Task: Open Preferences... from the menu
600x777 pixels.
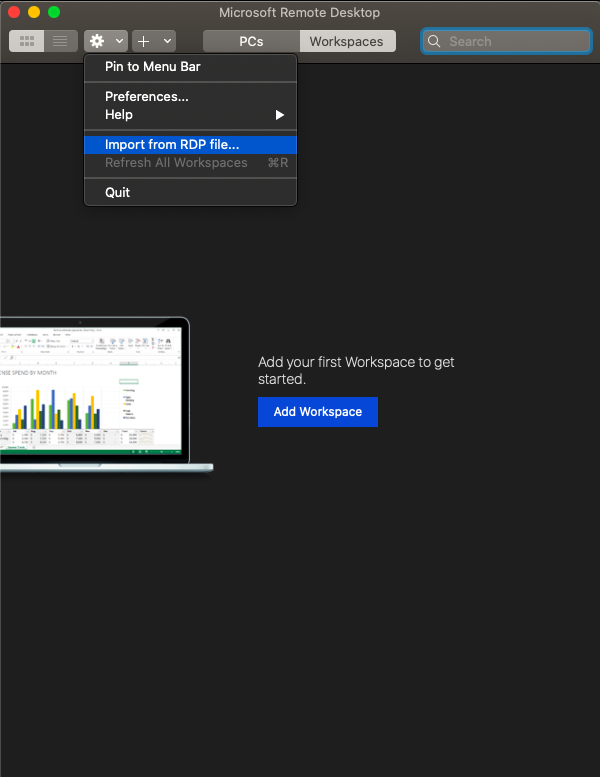Action: tap(191, 96)
